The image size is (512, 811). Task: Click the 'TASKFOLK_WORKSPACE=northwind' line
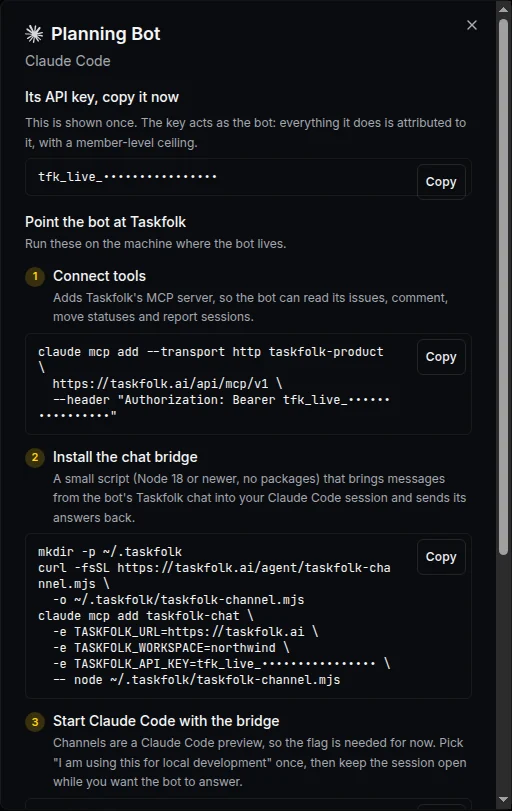pos(171,648)
